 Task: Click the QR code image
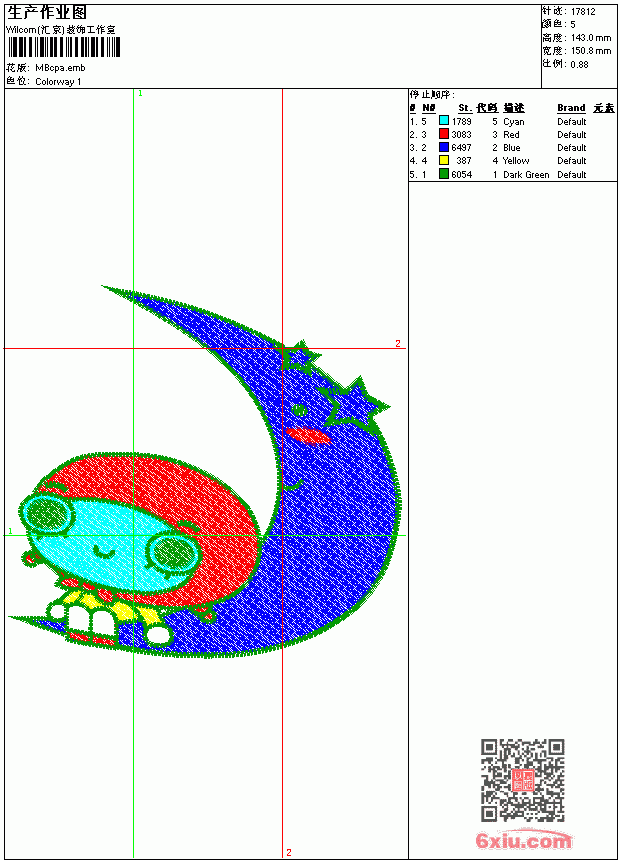[523, 780]
